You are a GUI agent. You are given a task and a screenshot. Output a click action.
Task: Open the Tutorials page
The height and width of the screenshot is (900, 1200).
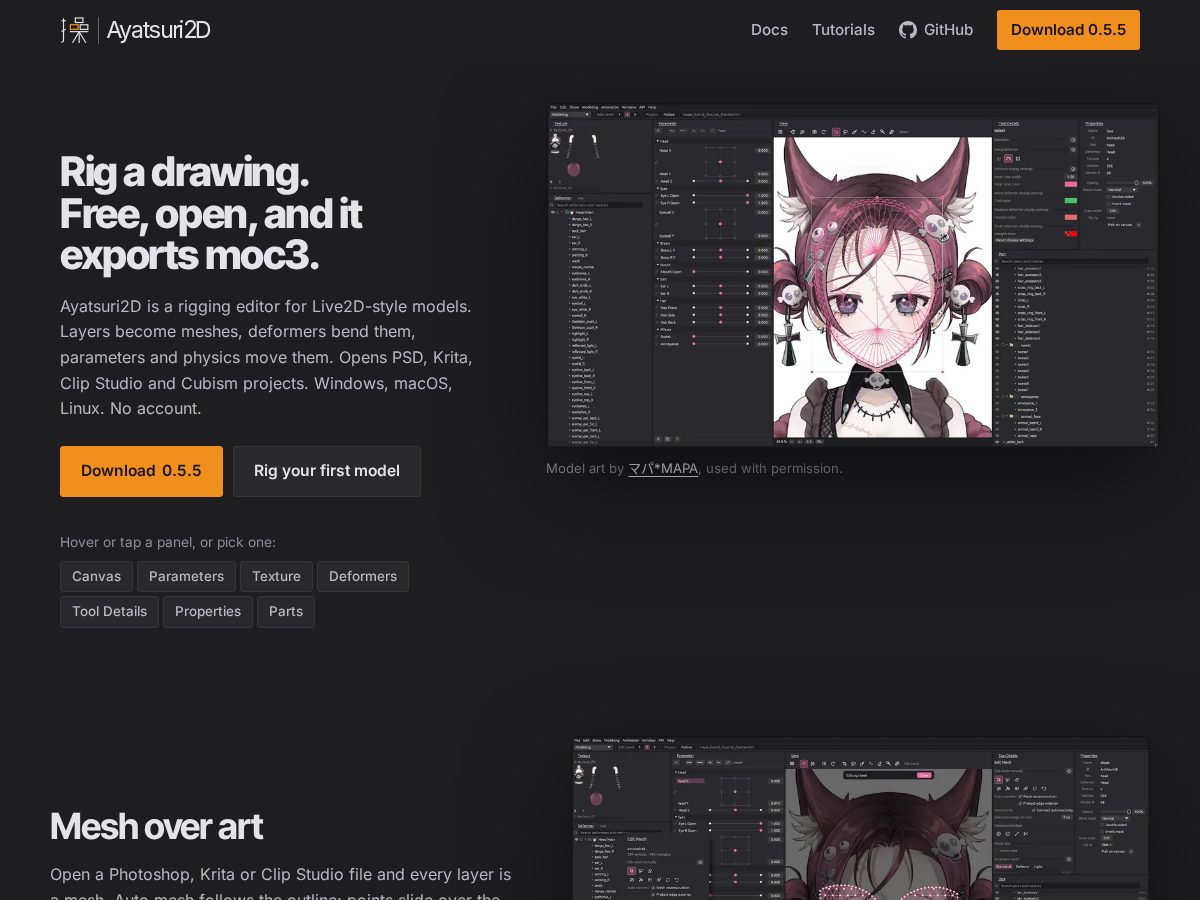tap(843, 30)
